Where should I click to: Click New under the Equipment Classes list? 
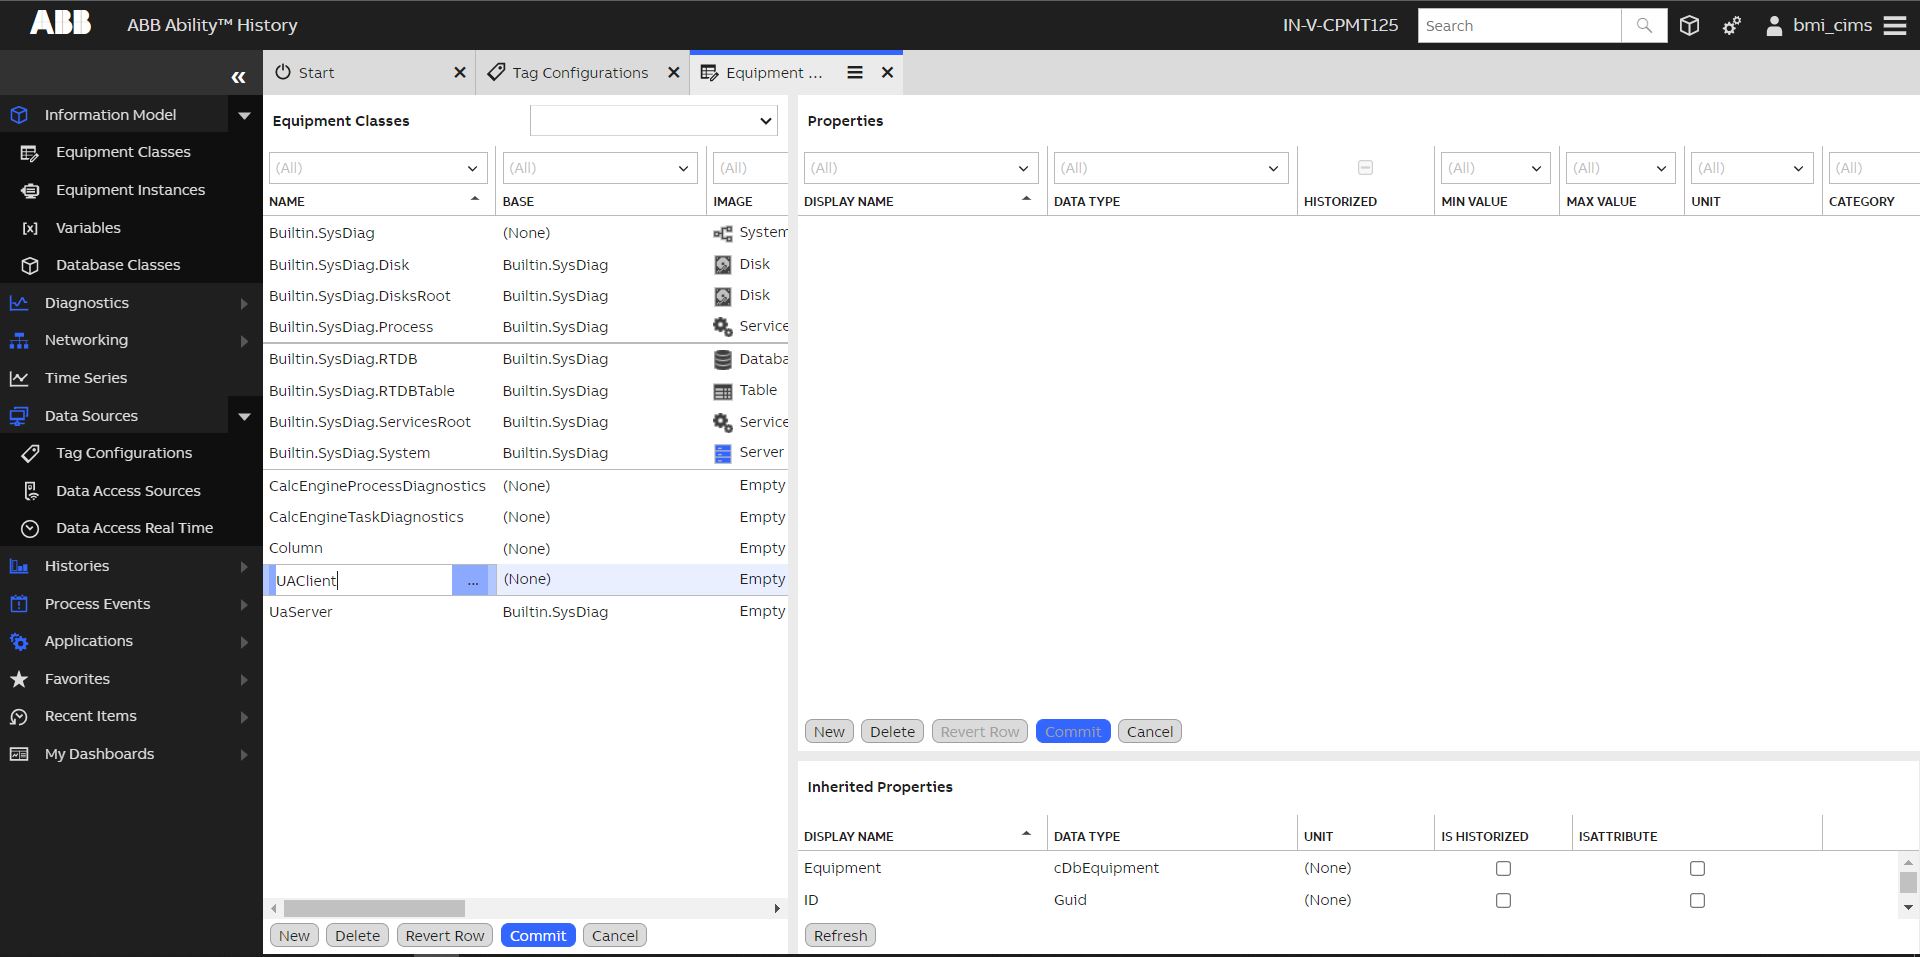(x=294, y=936)
